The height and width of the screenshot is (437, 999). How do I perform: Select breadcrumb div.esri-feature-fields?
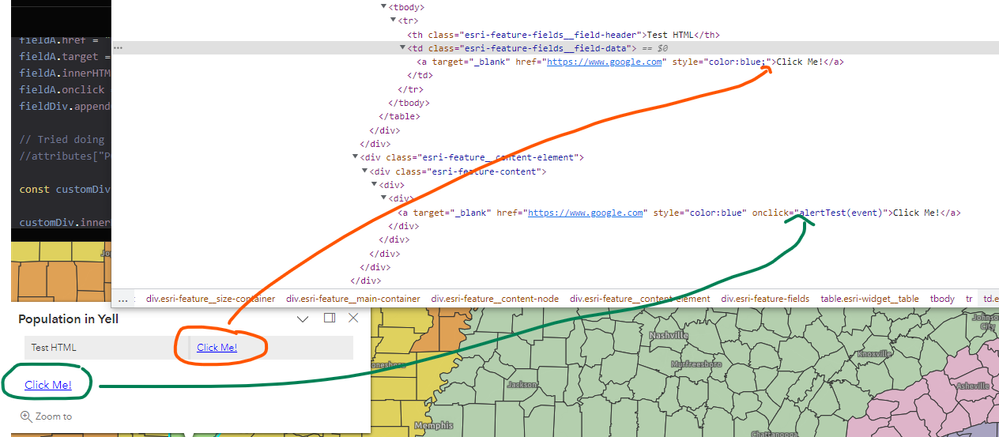tap(765, 298)
